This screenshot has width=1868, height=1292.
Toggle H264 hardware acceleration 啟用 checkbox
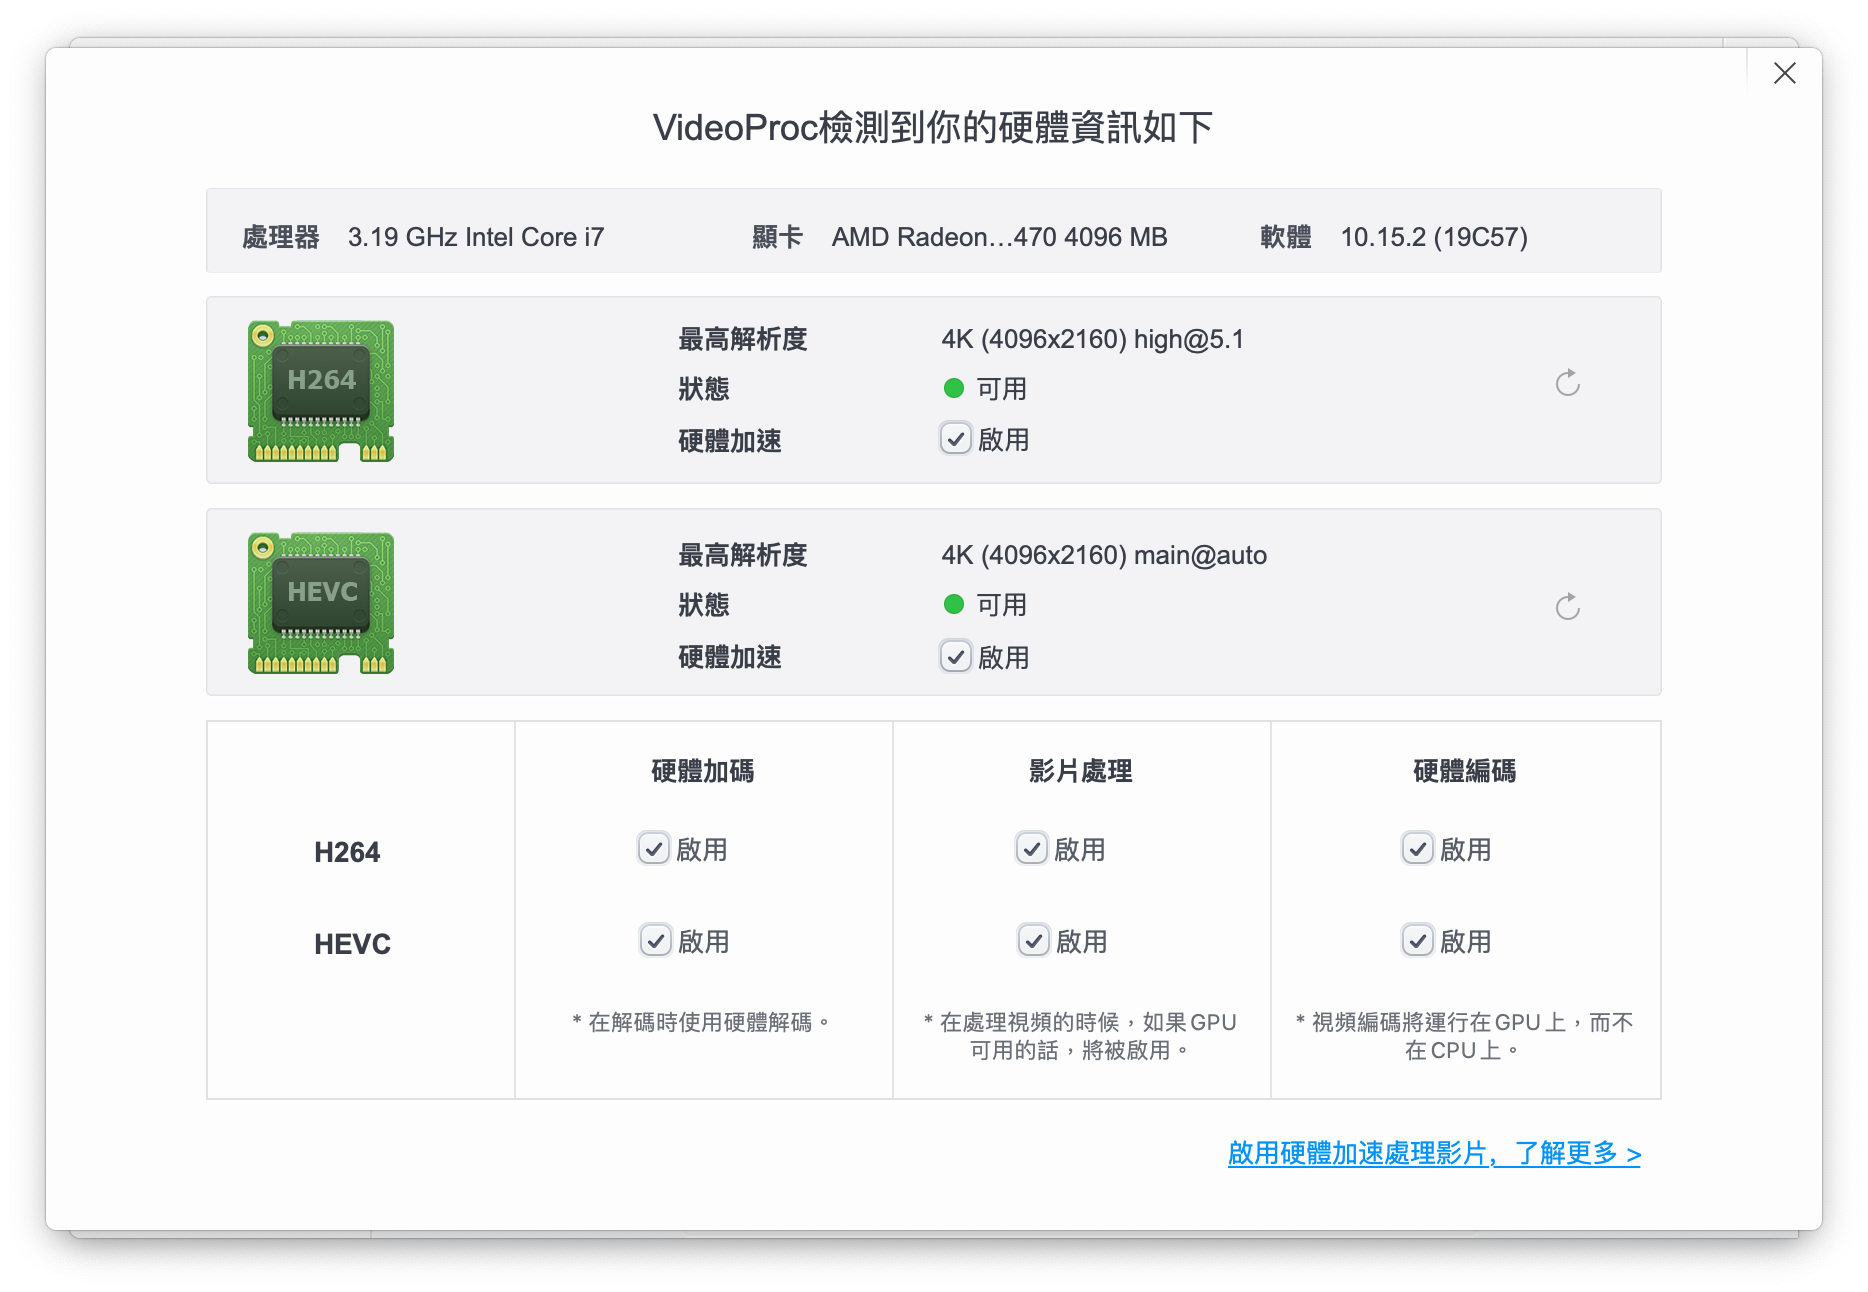click(956, 439)
